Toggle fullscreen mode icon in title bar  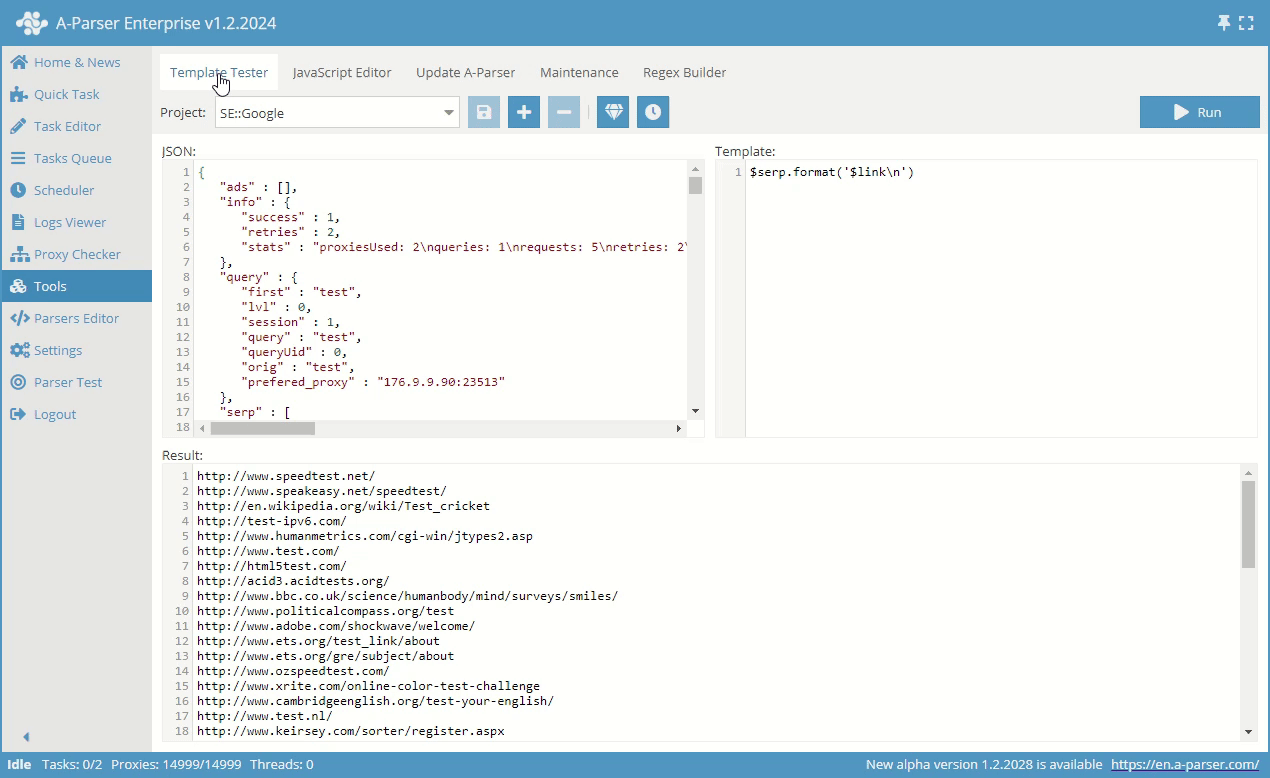pos(1246,23)
